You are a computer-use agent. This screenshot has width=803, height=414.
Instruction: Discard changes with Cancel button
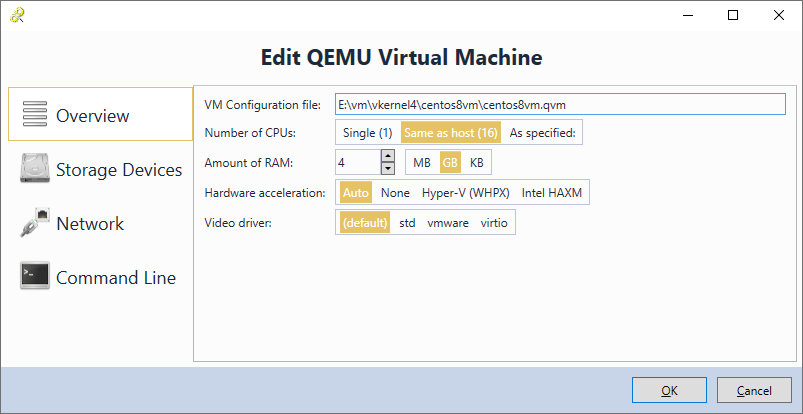pyautogui.click(x=754, y=390)
